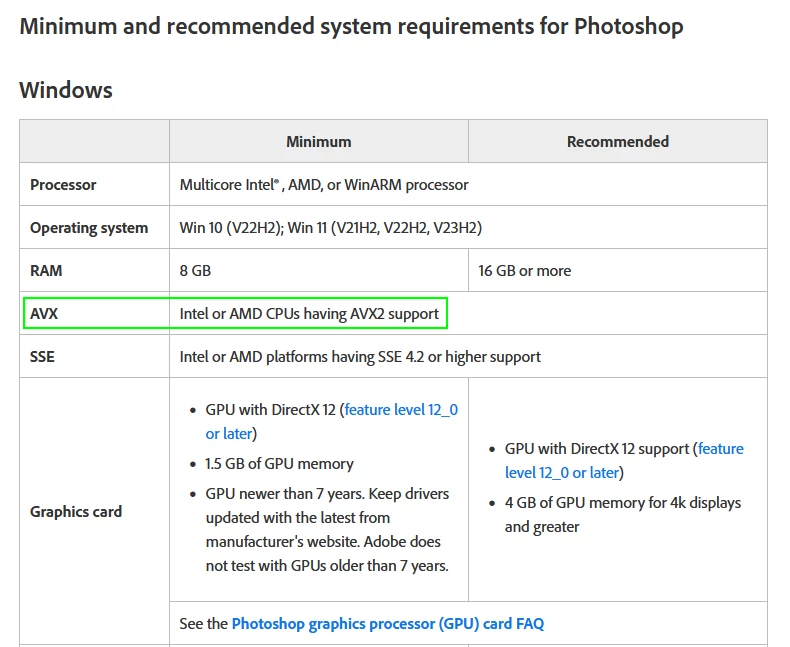Open the feature level 12_0 link under Minimum
Viewport: 790px width, 647px height.
401,410
